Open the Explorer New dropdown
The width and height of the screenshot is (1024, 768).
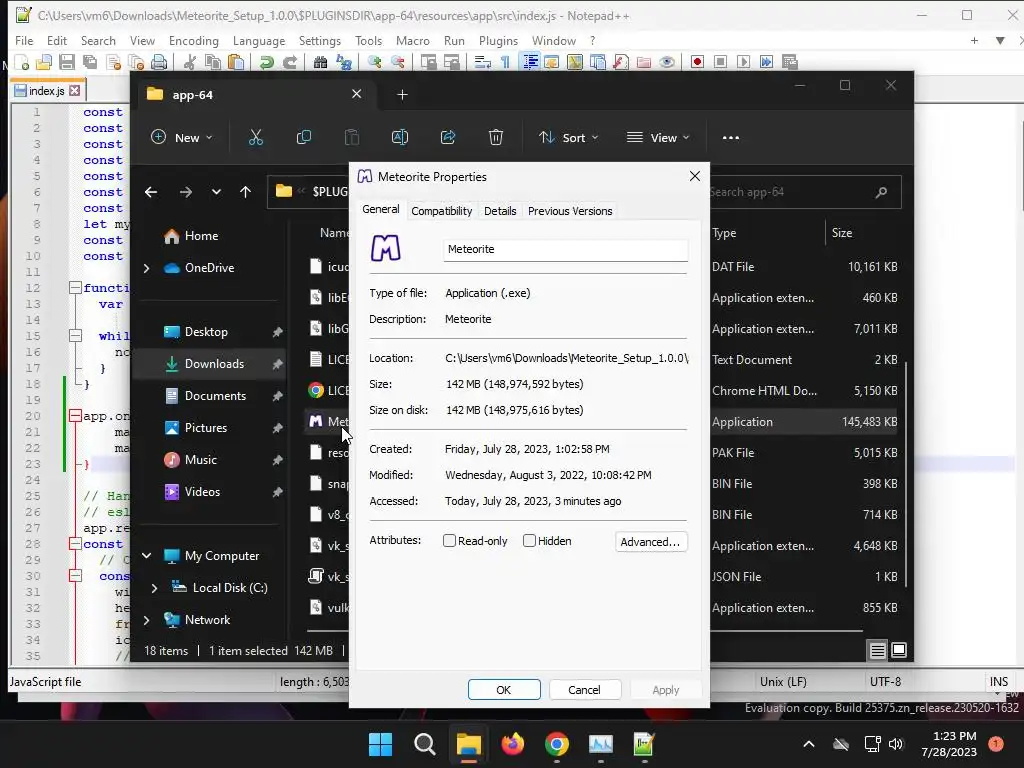point(182,138)
